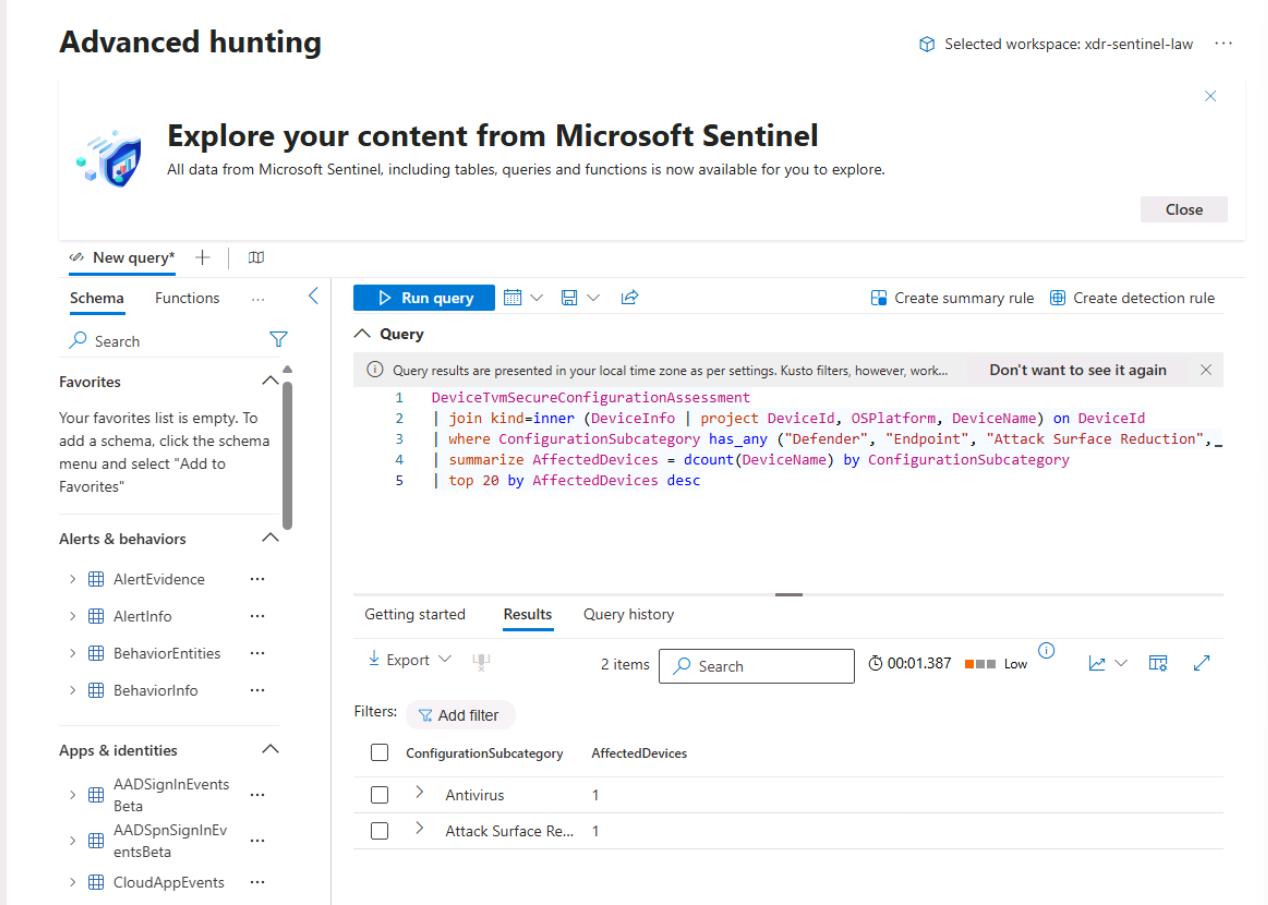Open the schema reference book icon
Viewport: 1268px width, 905px height.
pyautogui.click(x=254, y=258)
